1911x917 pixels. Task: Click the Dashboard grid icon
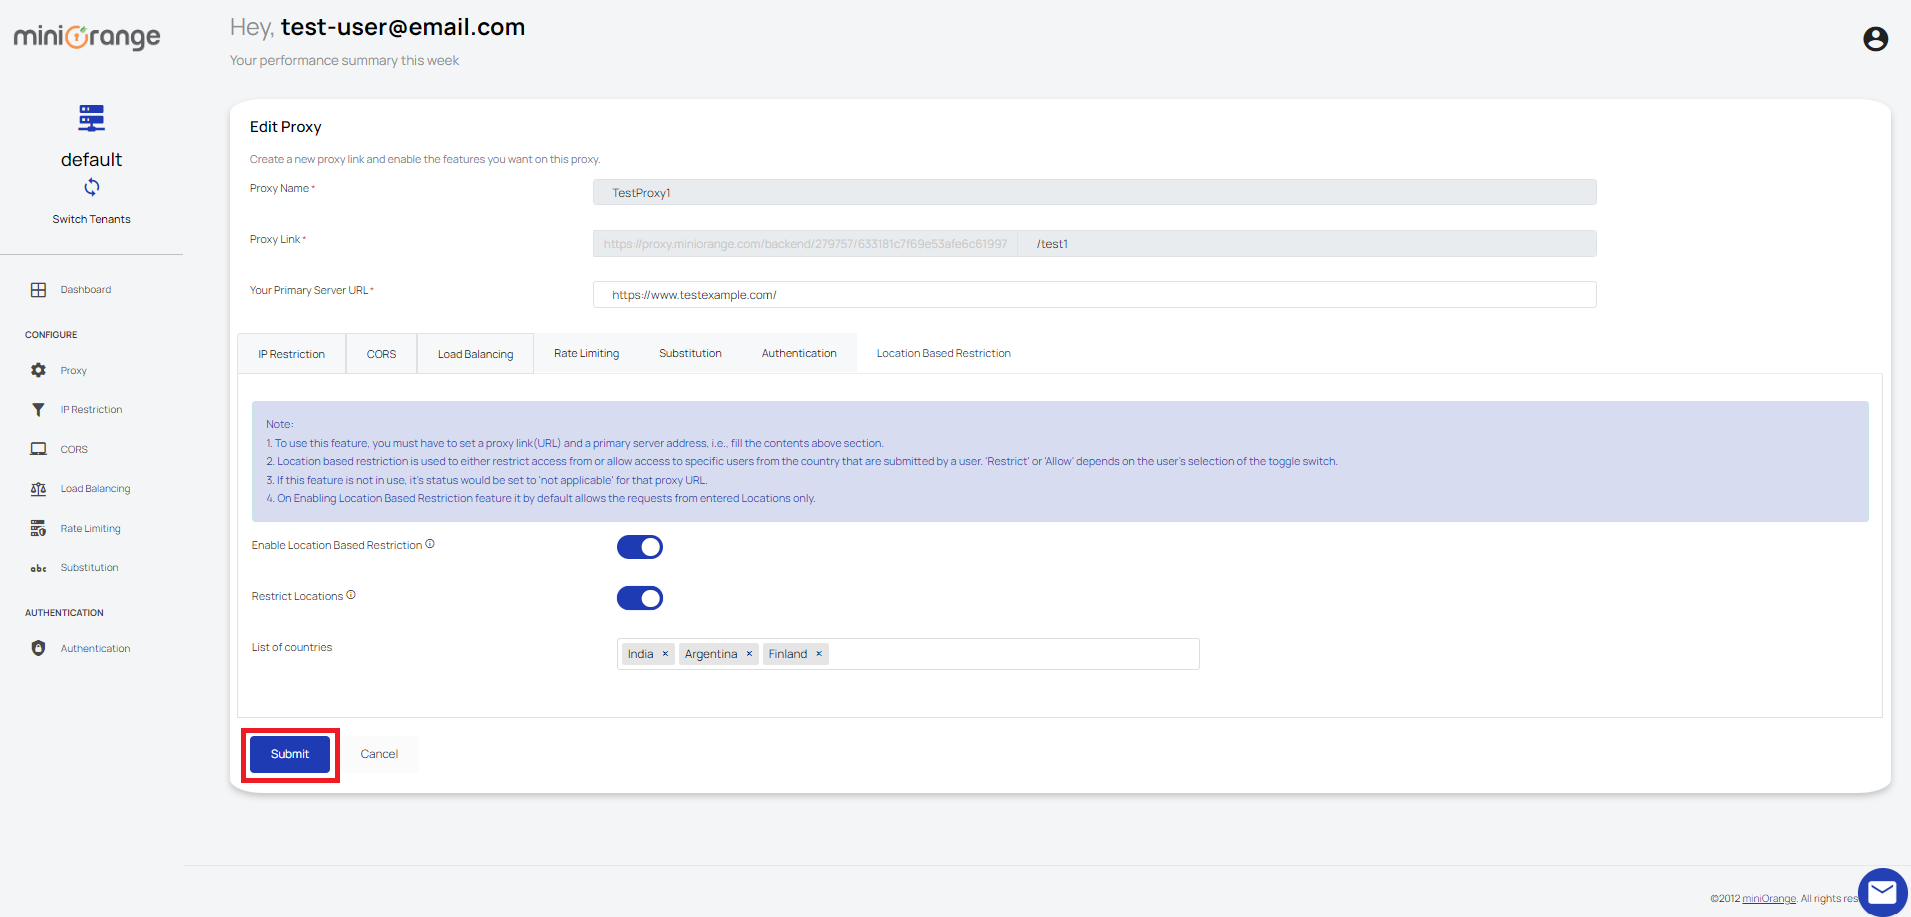(x=38, y=290)
